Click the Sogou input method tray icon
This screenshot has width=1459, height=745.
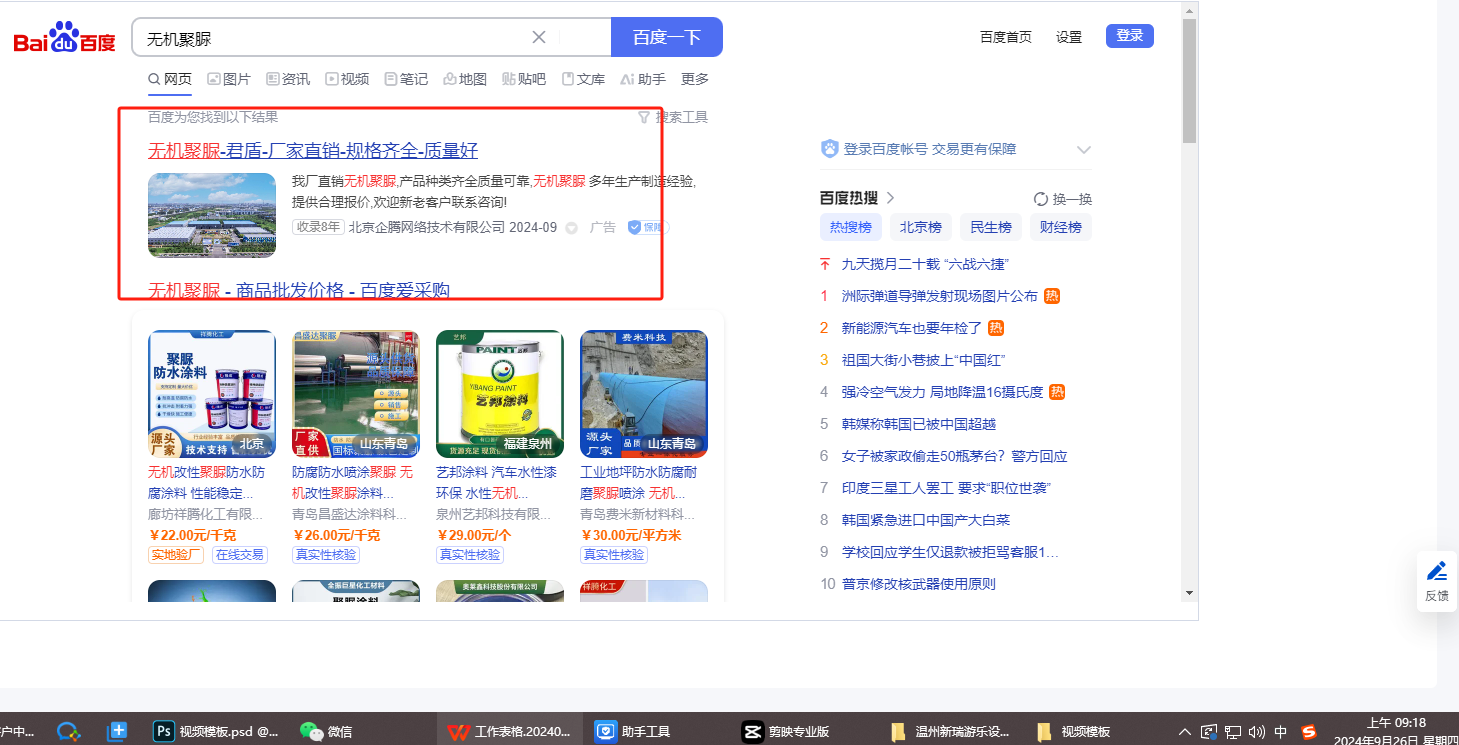click(x=1309, y=732)
